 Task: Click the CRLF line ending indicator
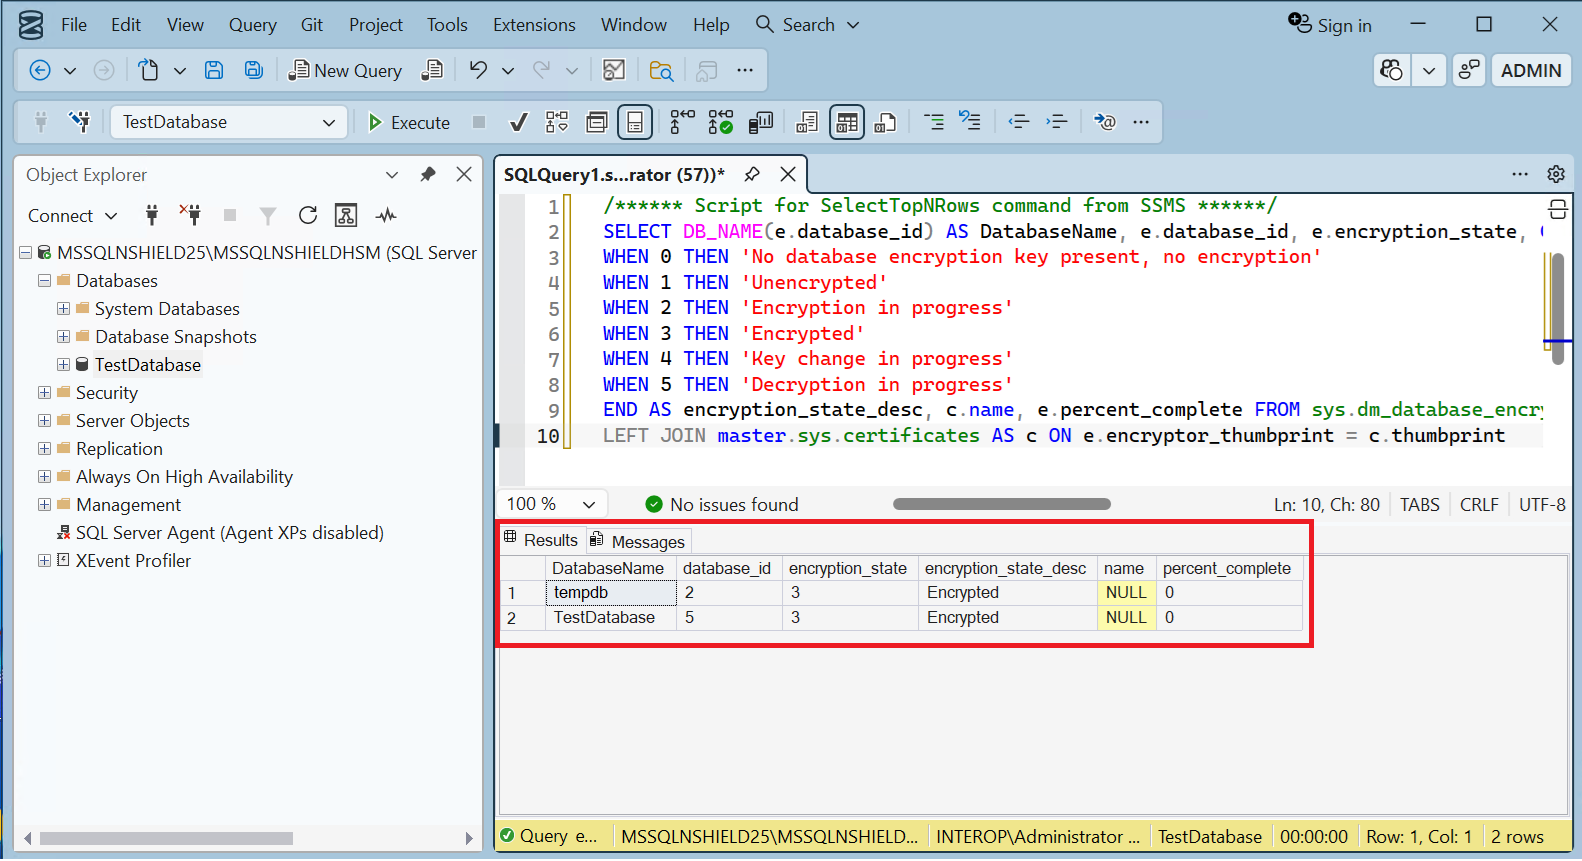1479,505
